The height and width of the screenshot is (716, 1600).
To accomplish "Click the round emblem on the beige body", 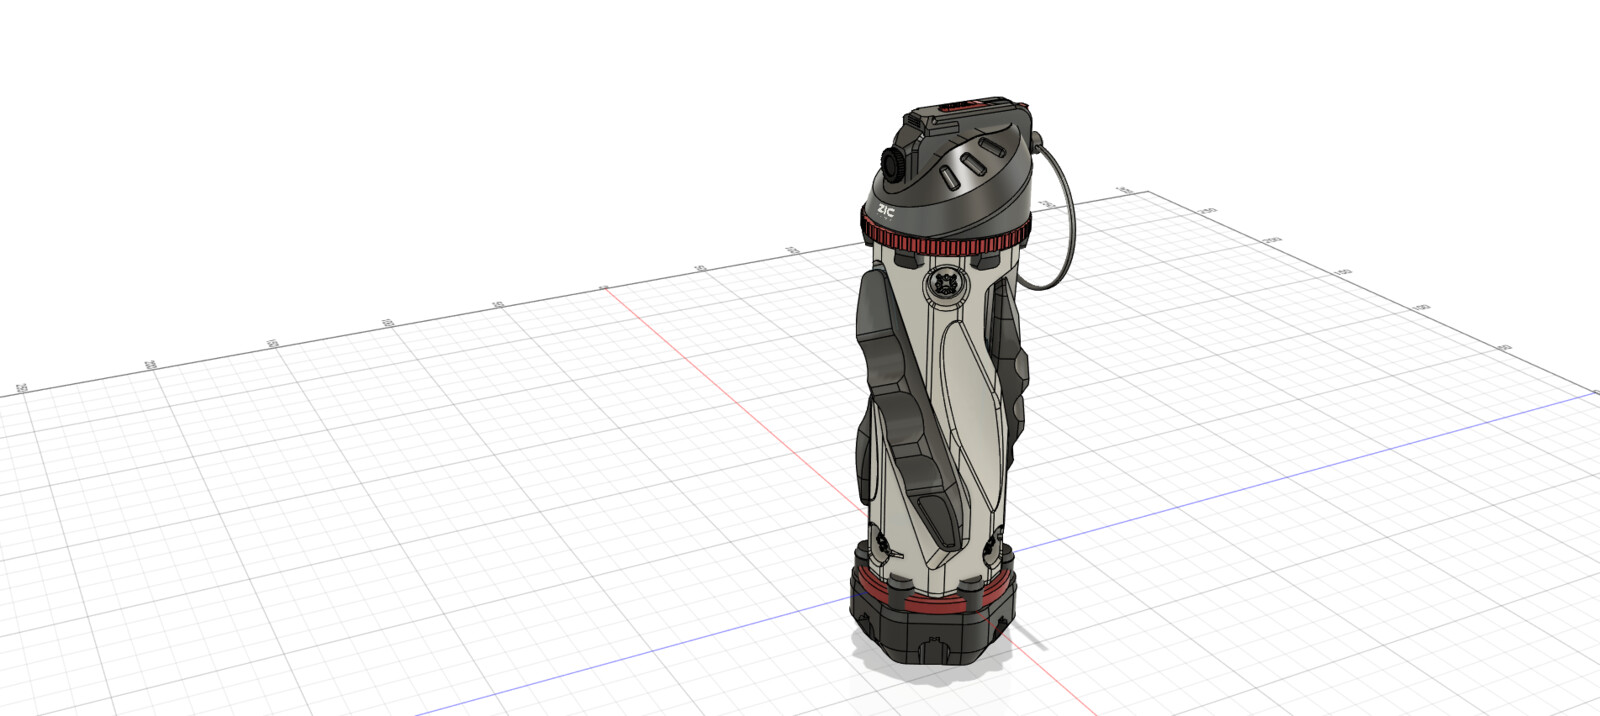I will click(945, 284).
